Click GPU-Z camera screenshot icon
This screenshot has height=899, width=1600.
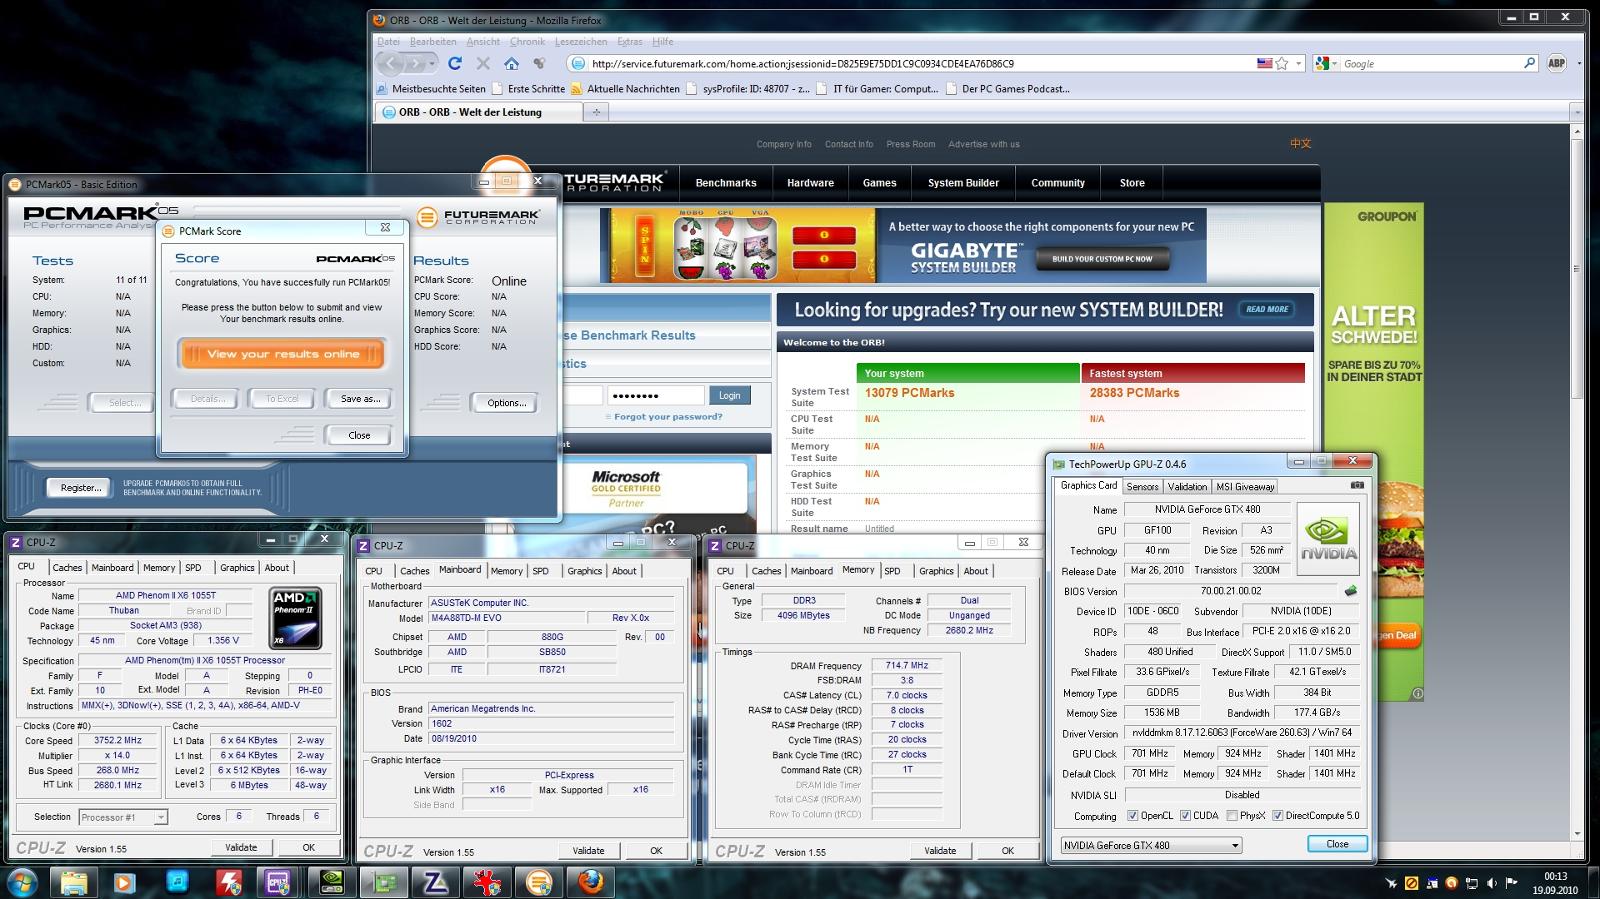1357,486
